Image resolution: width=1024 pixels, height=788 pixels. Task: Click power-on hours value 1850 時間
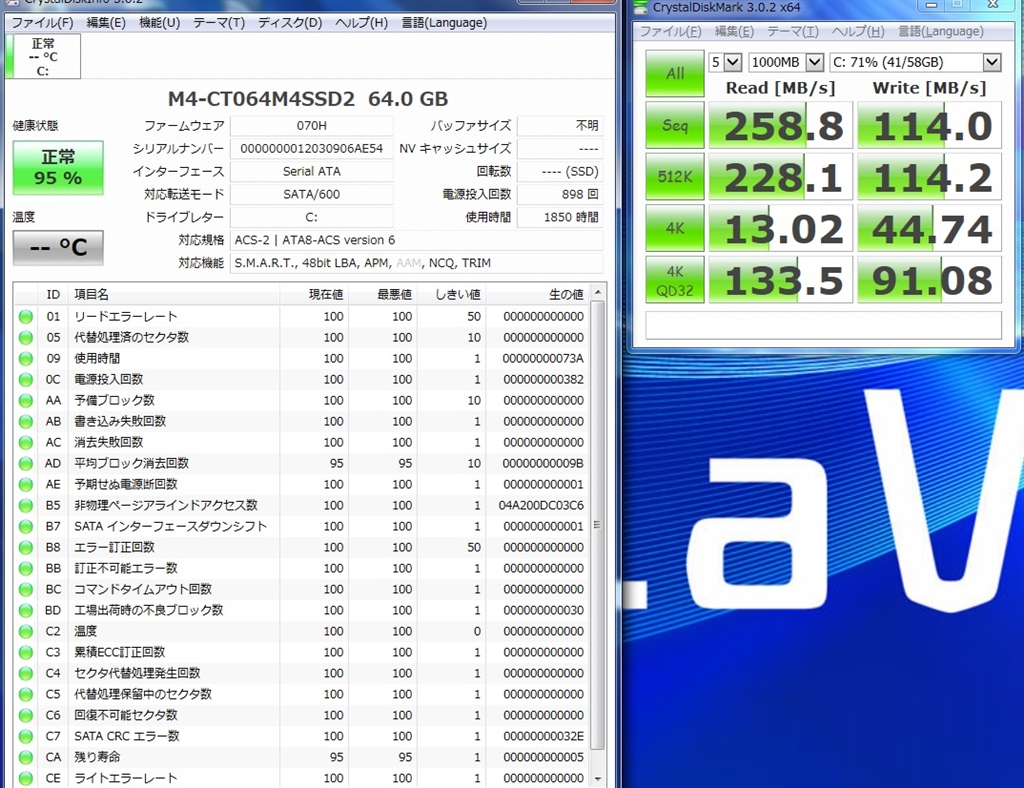[560, 217]
